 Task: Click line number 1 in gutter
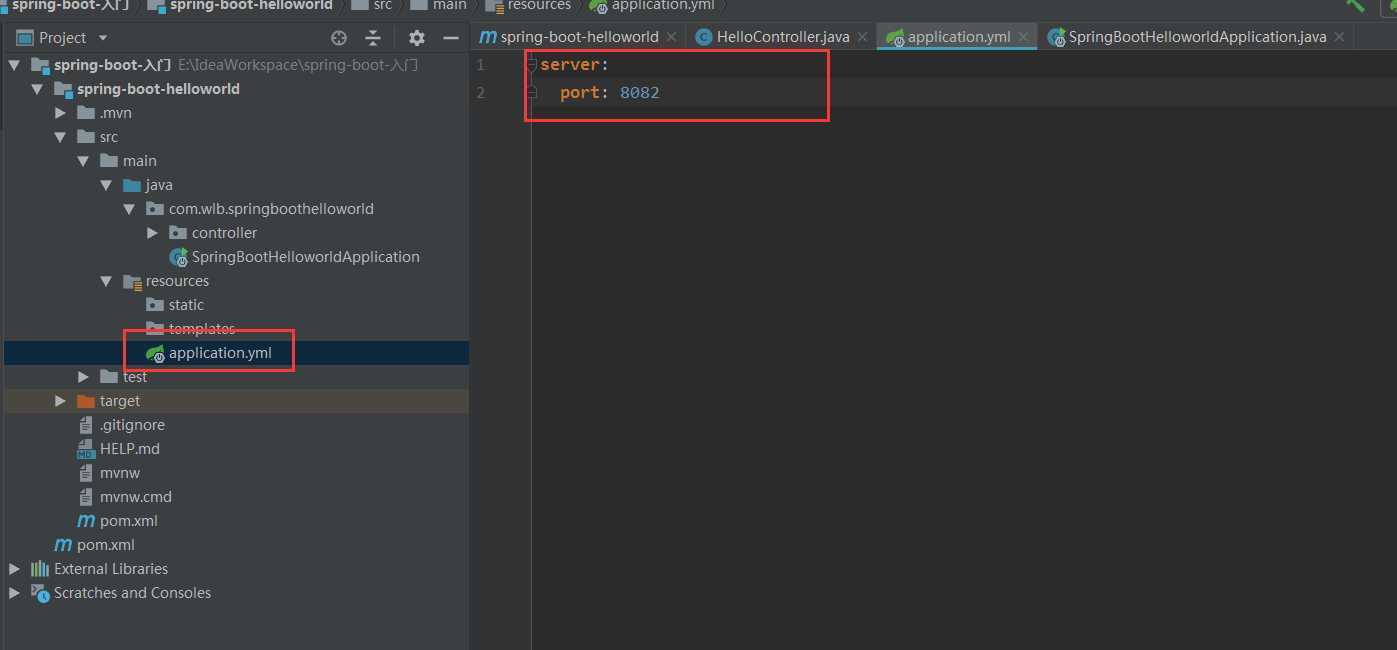tap(481, 65)
